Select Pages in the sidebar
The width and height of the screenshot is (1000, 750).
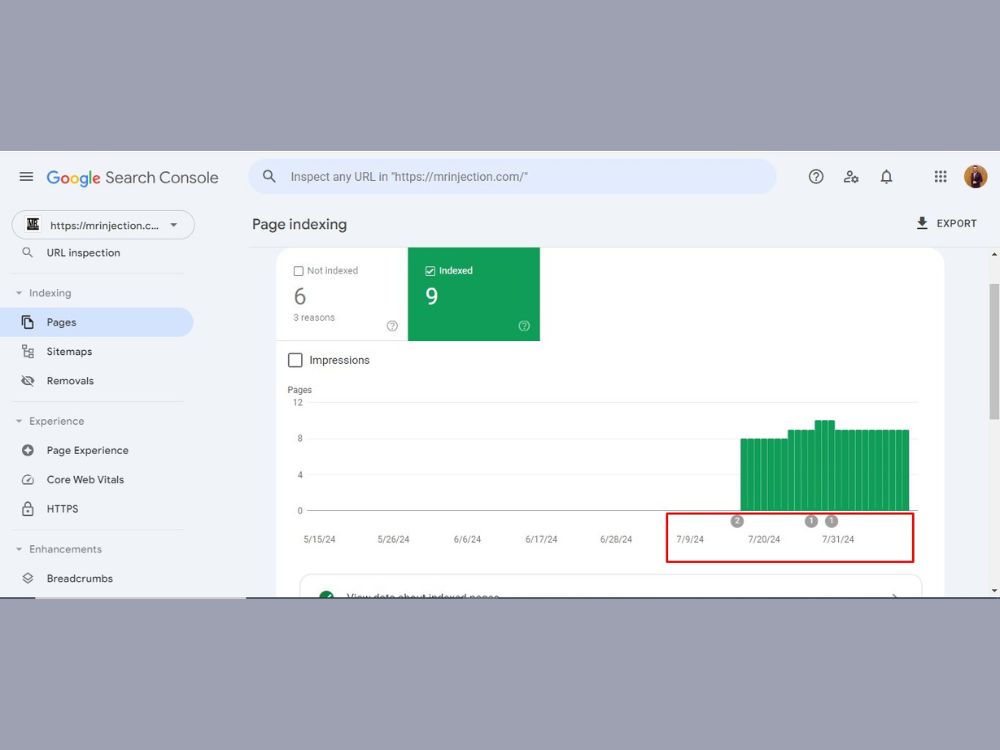click(x=97, y=322)
